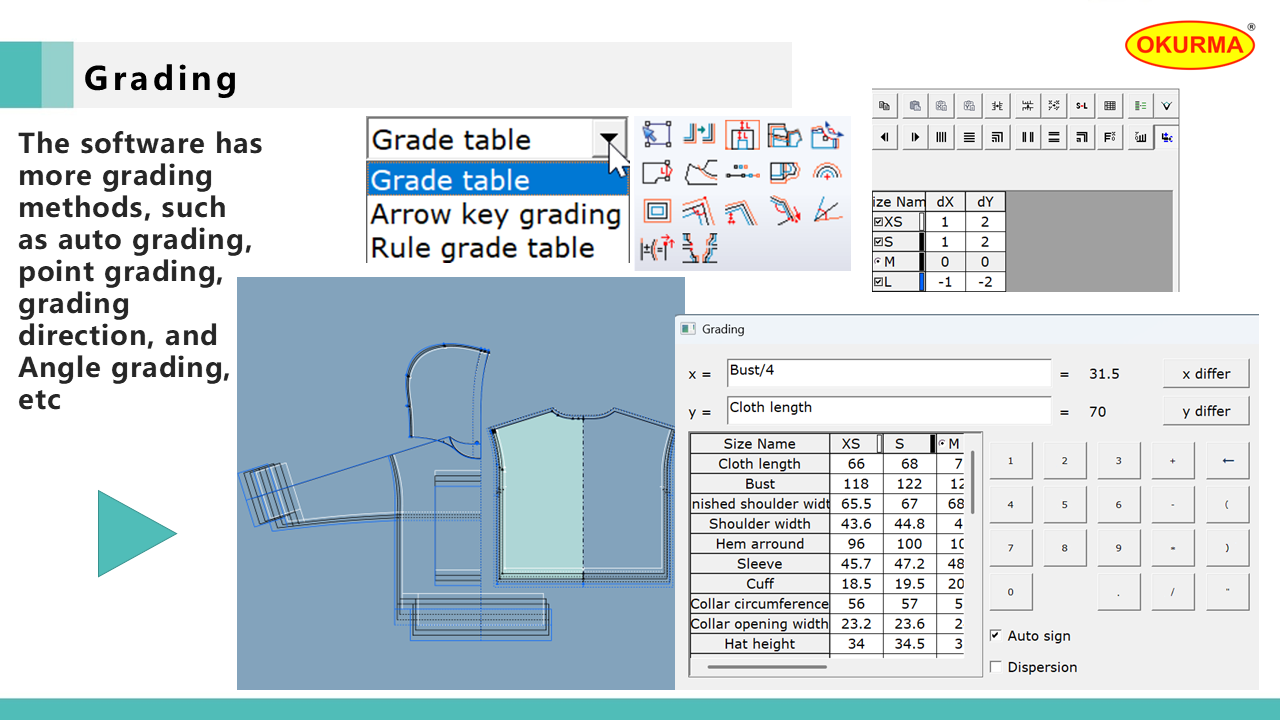Select the arrow-with-box selection tool icon
The height and width of the screenshot is (720, 1280).
[656, 134]
